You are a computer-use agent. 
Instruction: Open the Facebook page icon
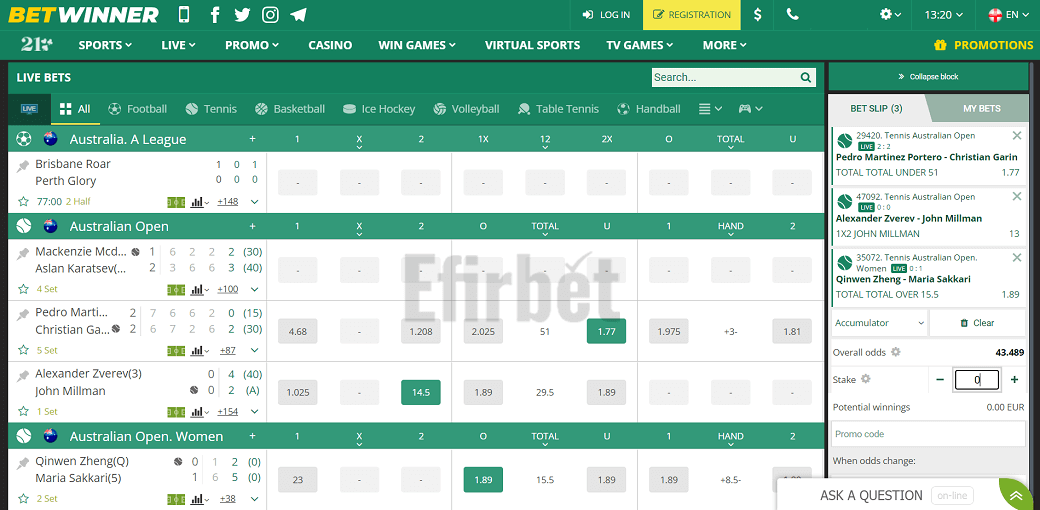(214, 15)
